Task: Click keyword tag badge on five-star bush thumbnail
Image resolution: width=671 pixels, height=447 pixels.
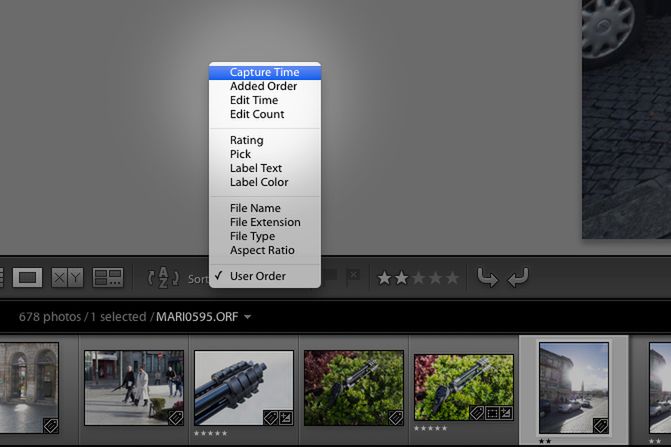Action: coord(477,413)
